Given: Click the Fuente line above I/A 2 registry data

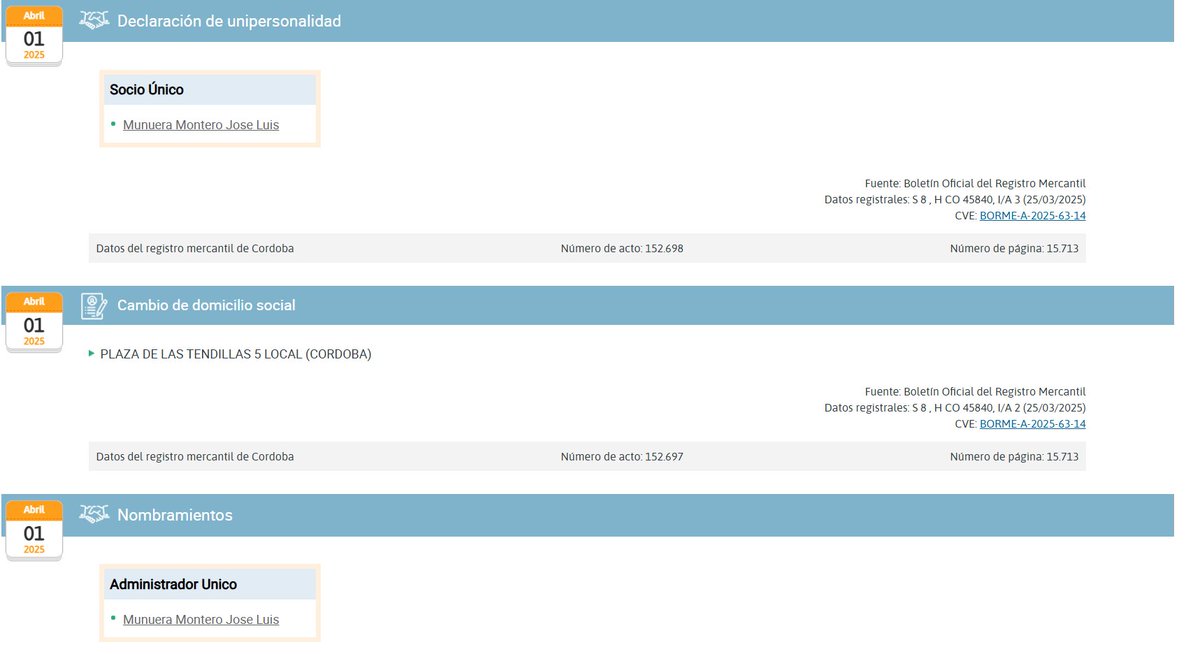Looking at the screenshot, I should pos(975,392).
